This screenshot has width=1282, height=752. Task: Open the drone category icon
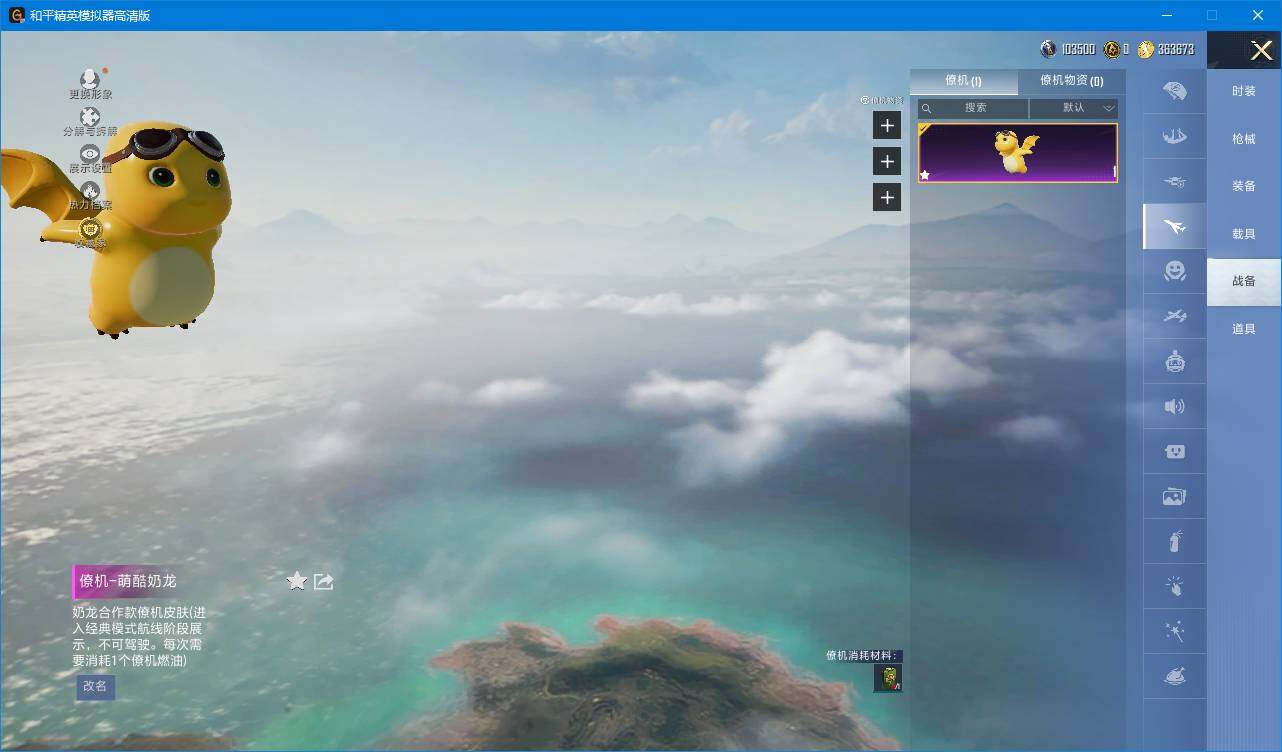click(1175, 182)
